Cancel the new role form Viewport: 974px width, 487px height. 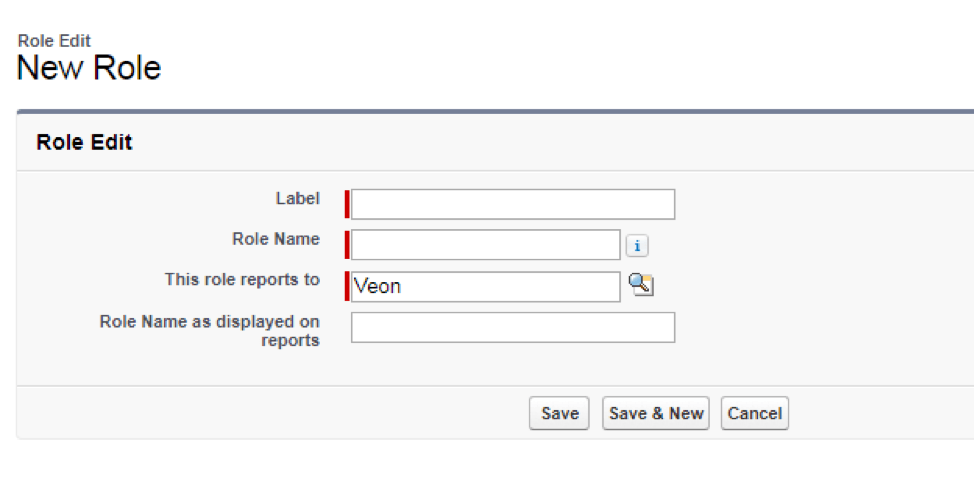coord(755,414)
